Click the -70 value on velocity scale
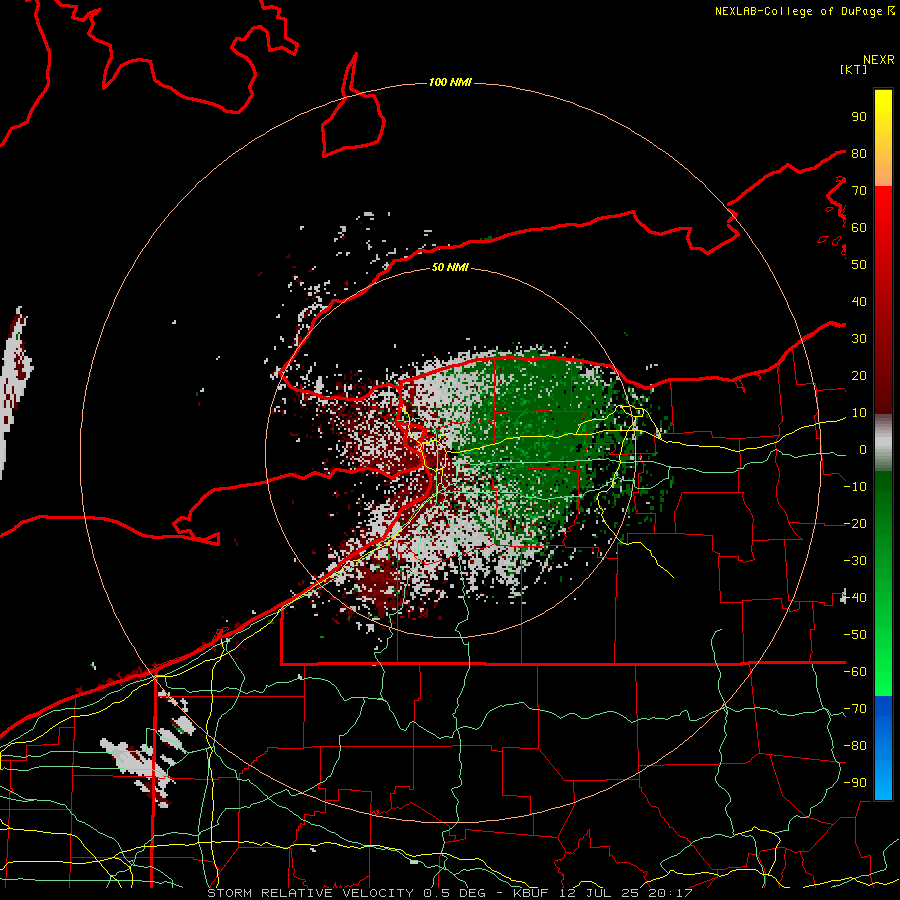 pos(855,709)
